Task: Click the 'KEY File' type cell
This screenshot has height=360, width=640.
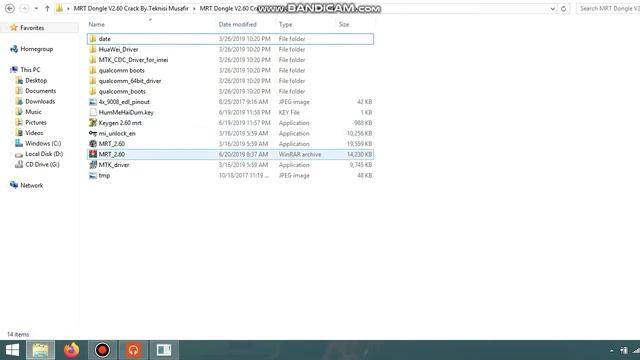Action: [x=289, y=112]
